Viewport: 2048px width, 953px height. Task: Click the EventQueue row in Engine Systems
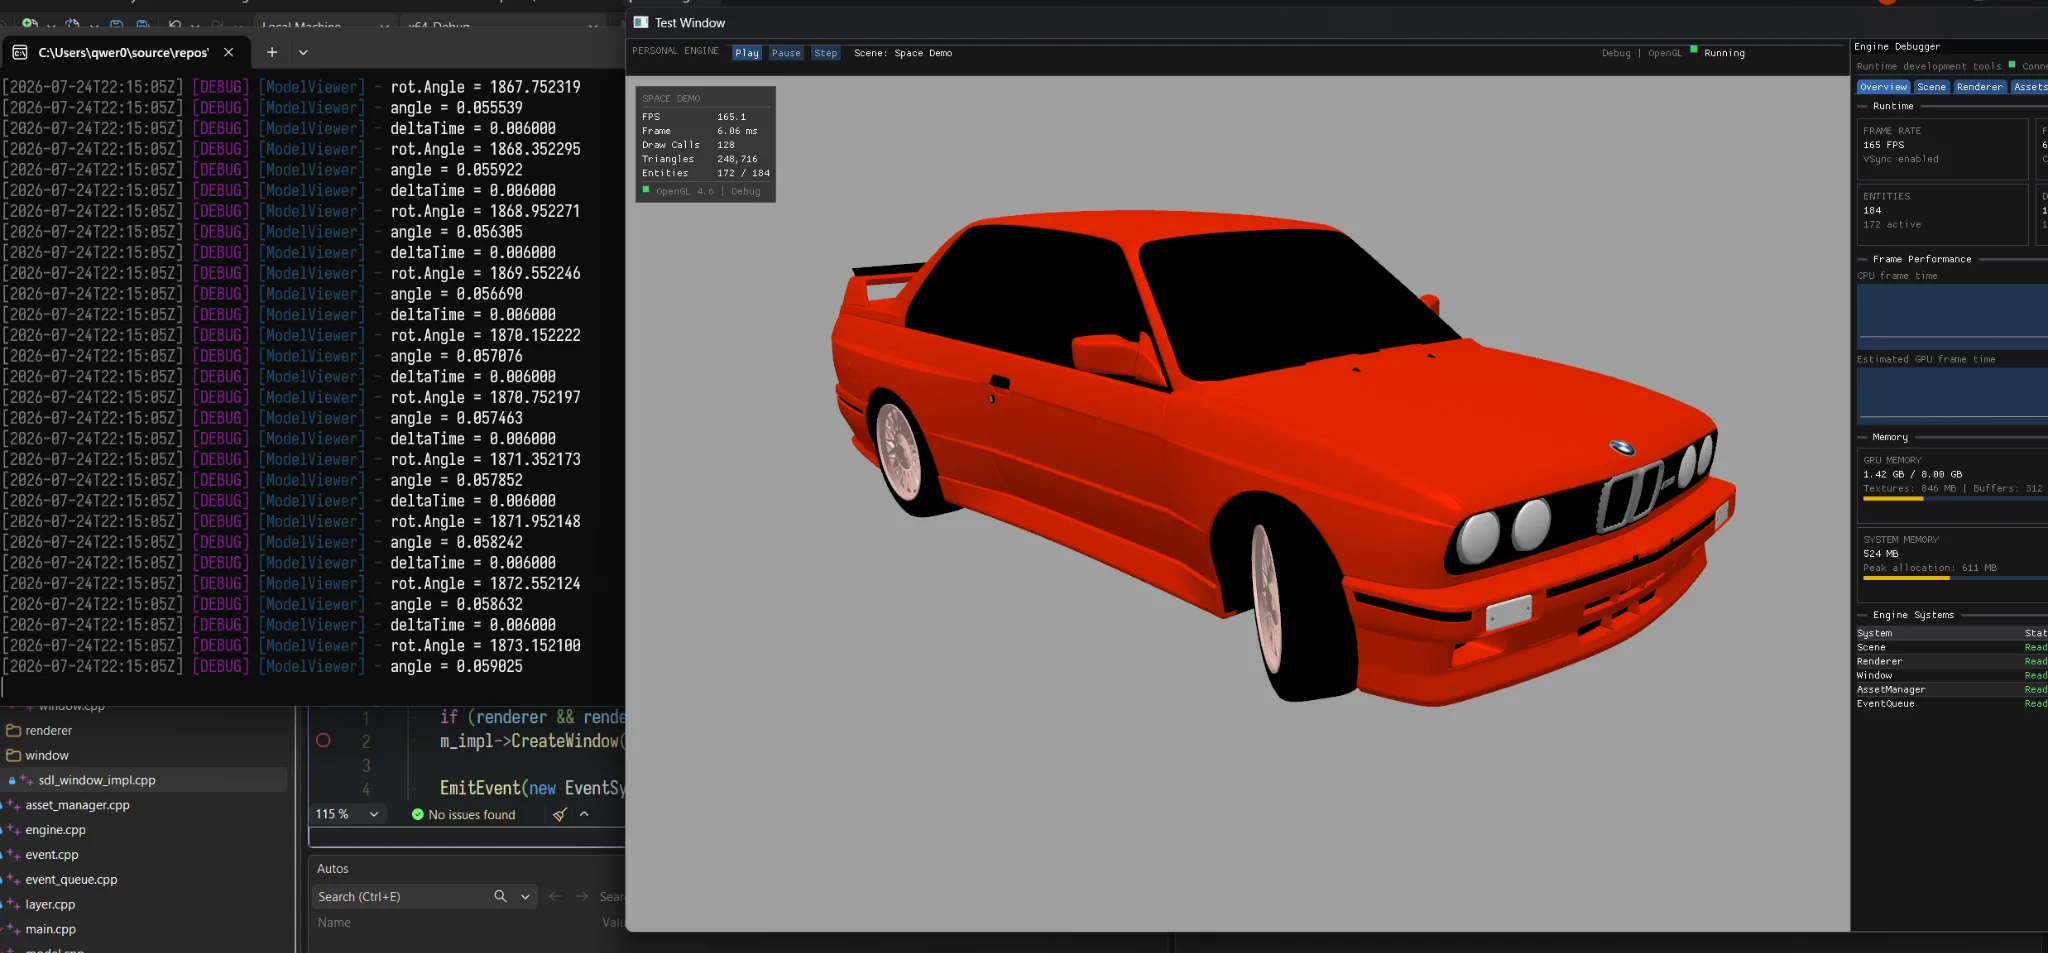tap(1951, 704)
